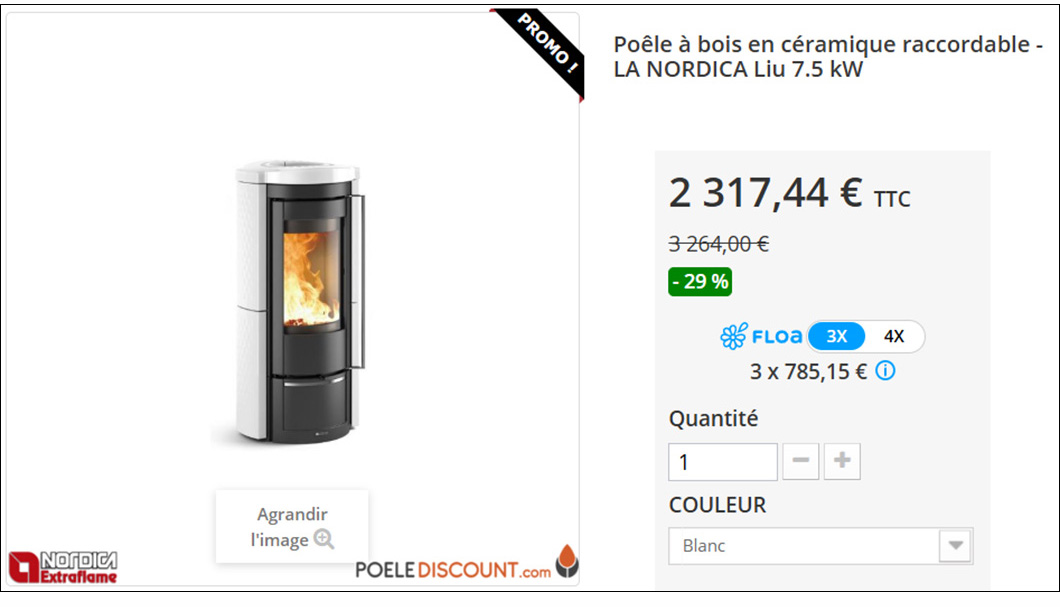Select the 3X payment option

coord(836,336)
